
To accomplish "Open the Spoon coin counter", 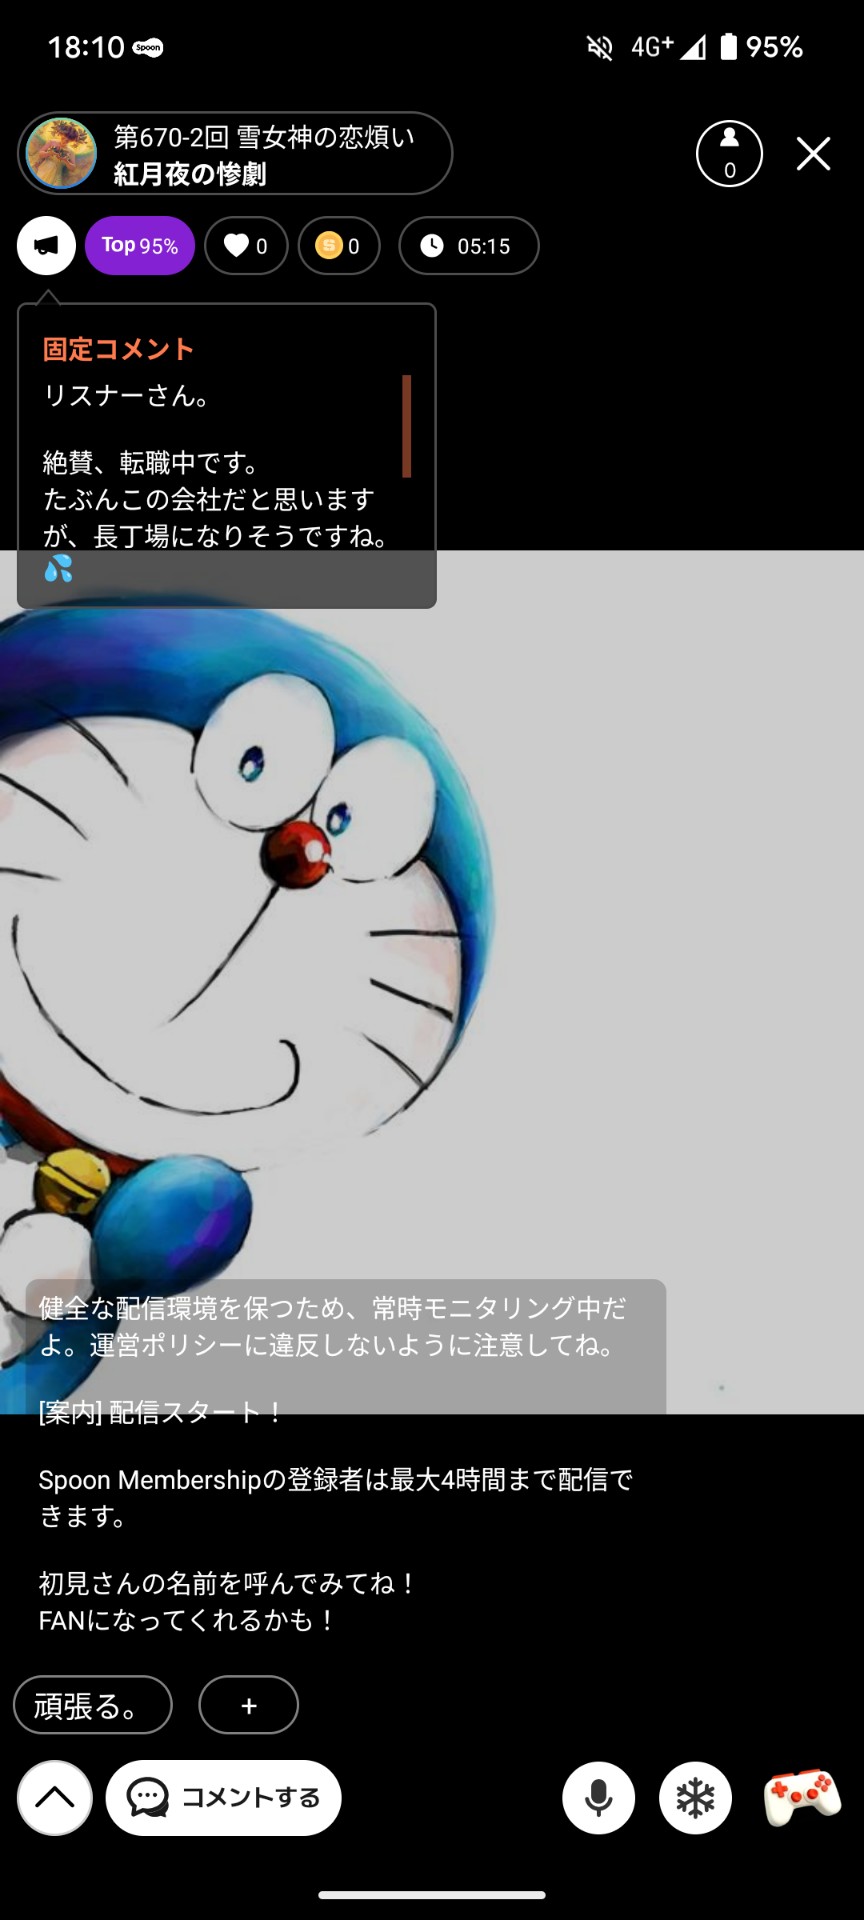I will click(x=339, y=246).
